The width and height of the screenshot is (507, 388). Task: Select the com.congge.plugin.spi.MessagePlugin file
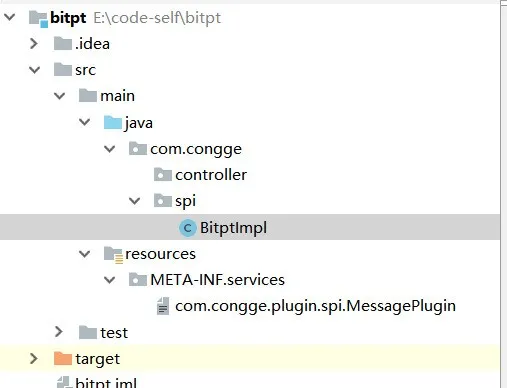[315, 306]
